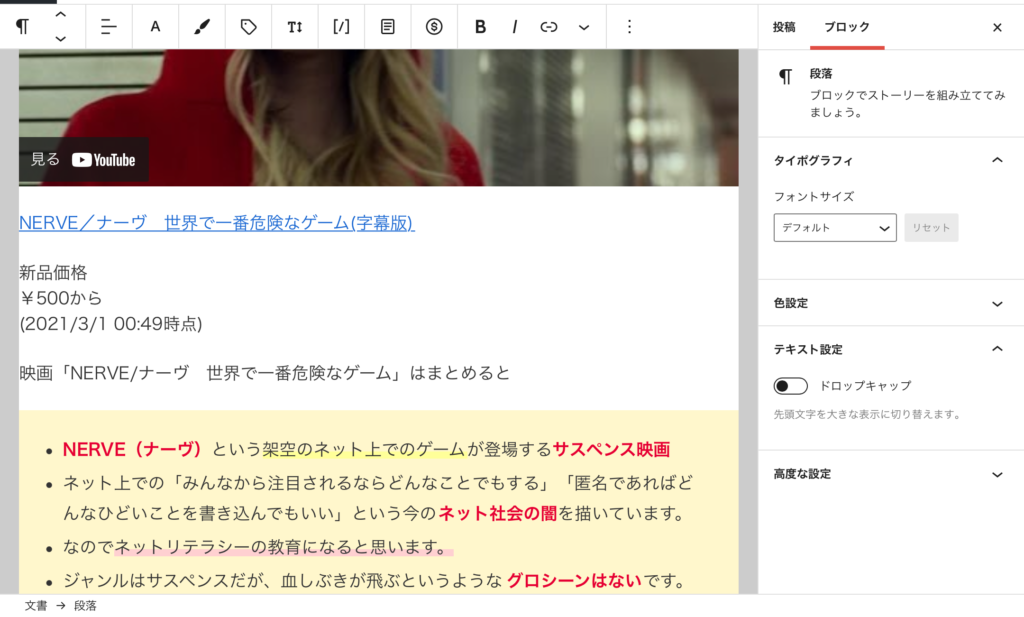The height and width of the screenshot is (617, 1024).
Task: Click the paragraph block type icon
Action: [x=22, y=27]
